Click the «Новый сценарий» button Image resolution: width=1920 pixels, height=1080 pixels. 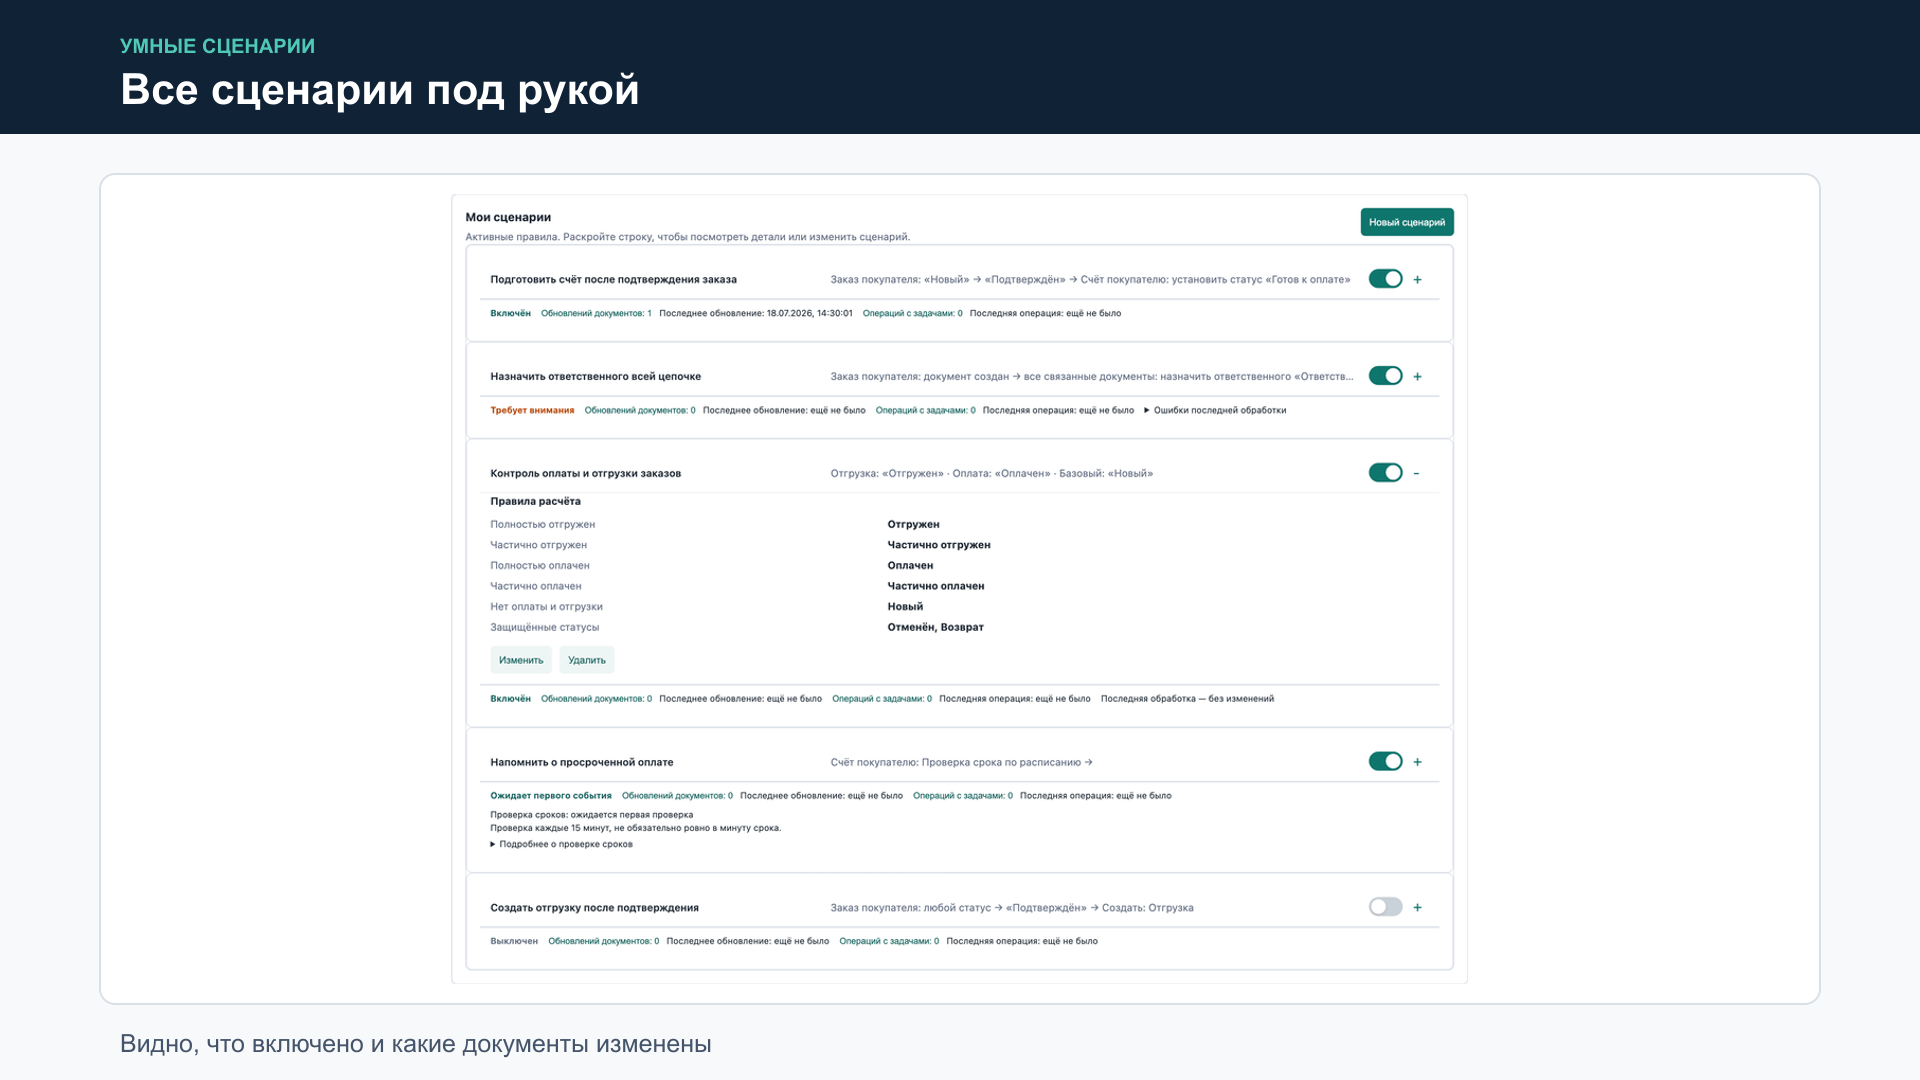point(1406,222)
